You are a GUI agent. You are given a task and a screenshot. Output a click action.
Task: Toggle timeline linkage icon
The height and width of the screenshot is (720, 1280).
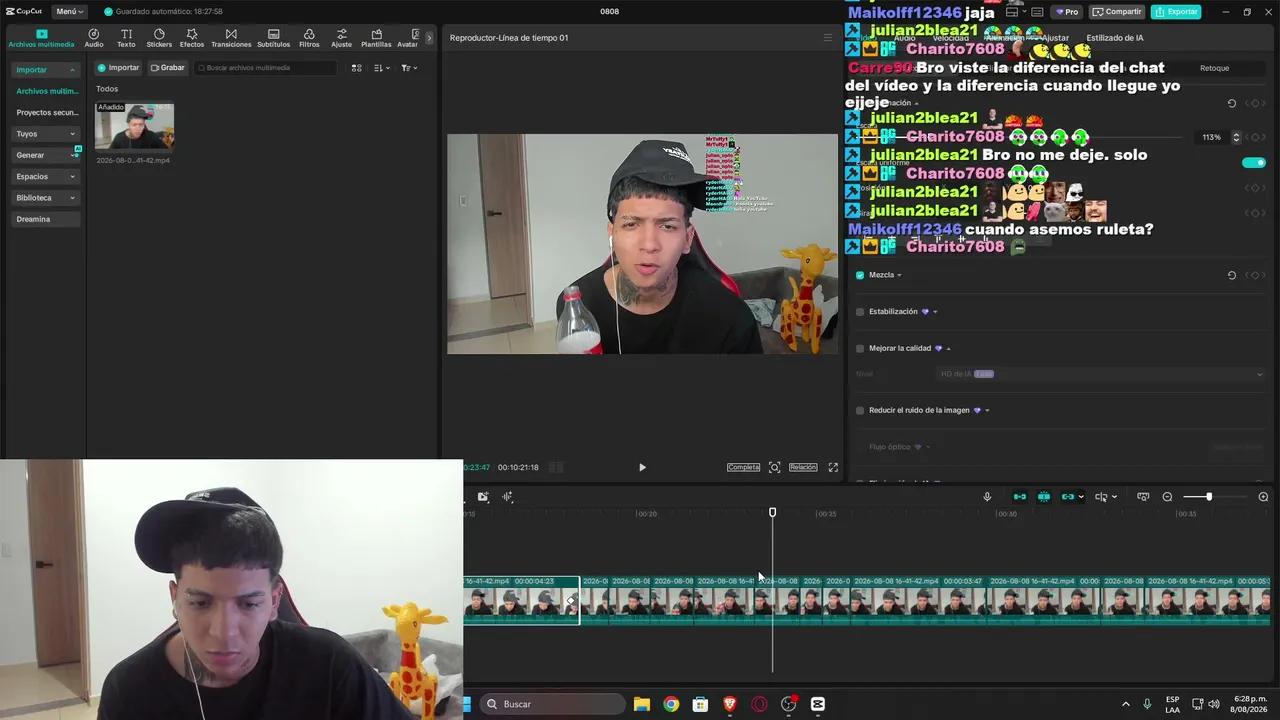tap(1068, 497)
